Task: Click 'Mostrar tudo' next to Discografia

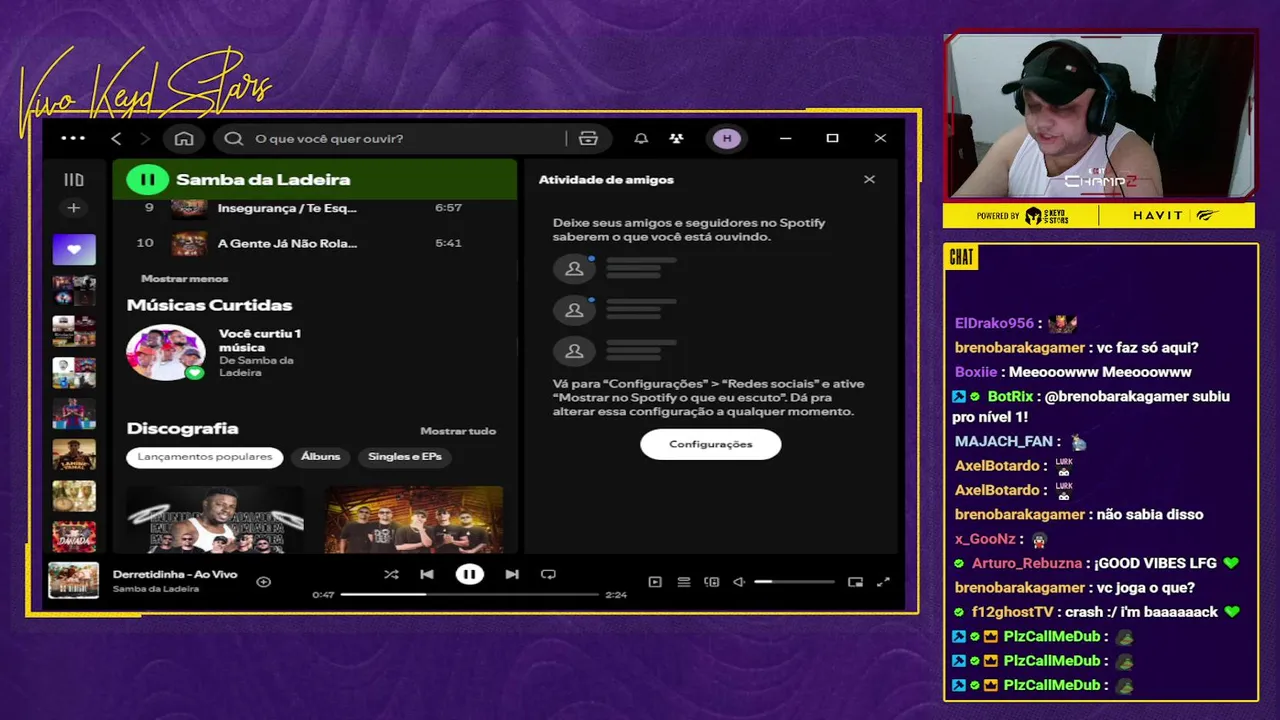Action: point(458,431)
